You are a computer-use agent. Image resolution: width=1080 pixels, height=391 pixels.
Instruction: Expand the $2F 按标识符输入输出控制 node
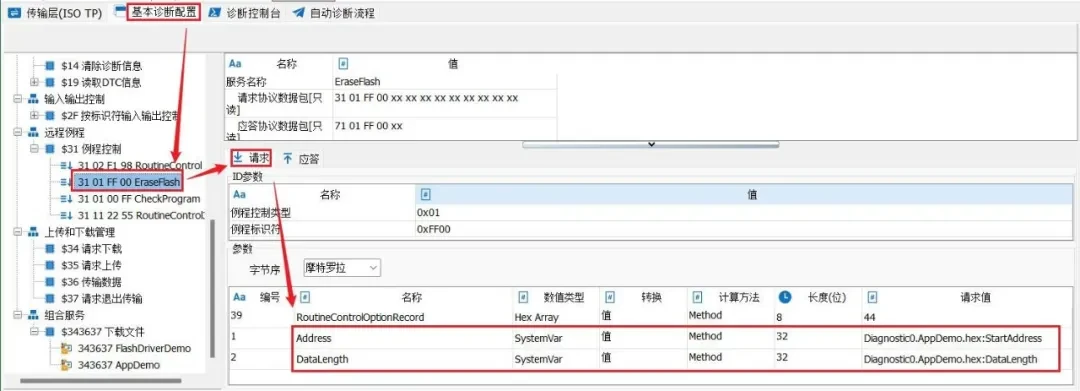[34, 116]
